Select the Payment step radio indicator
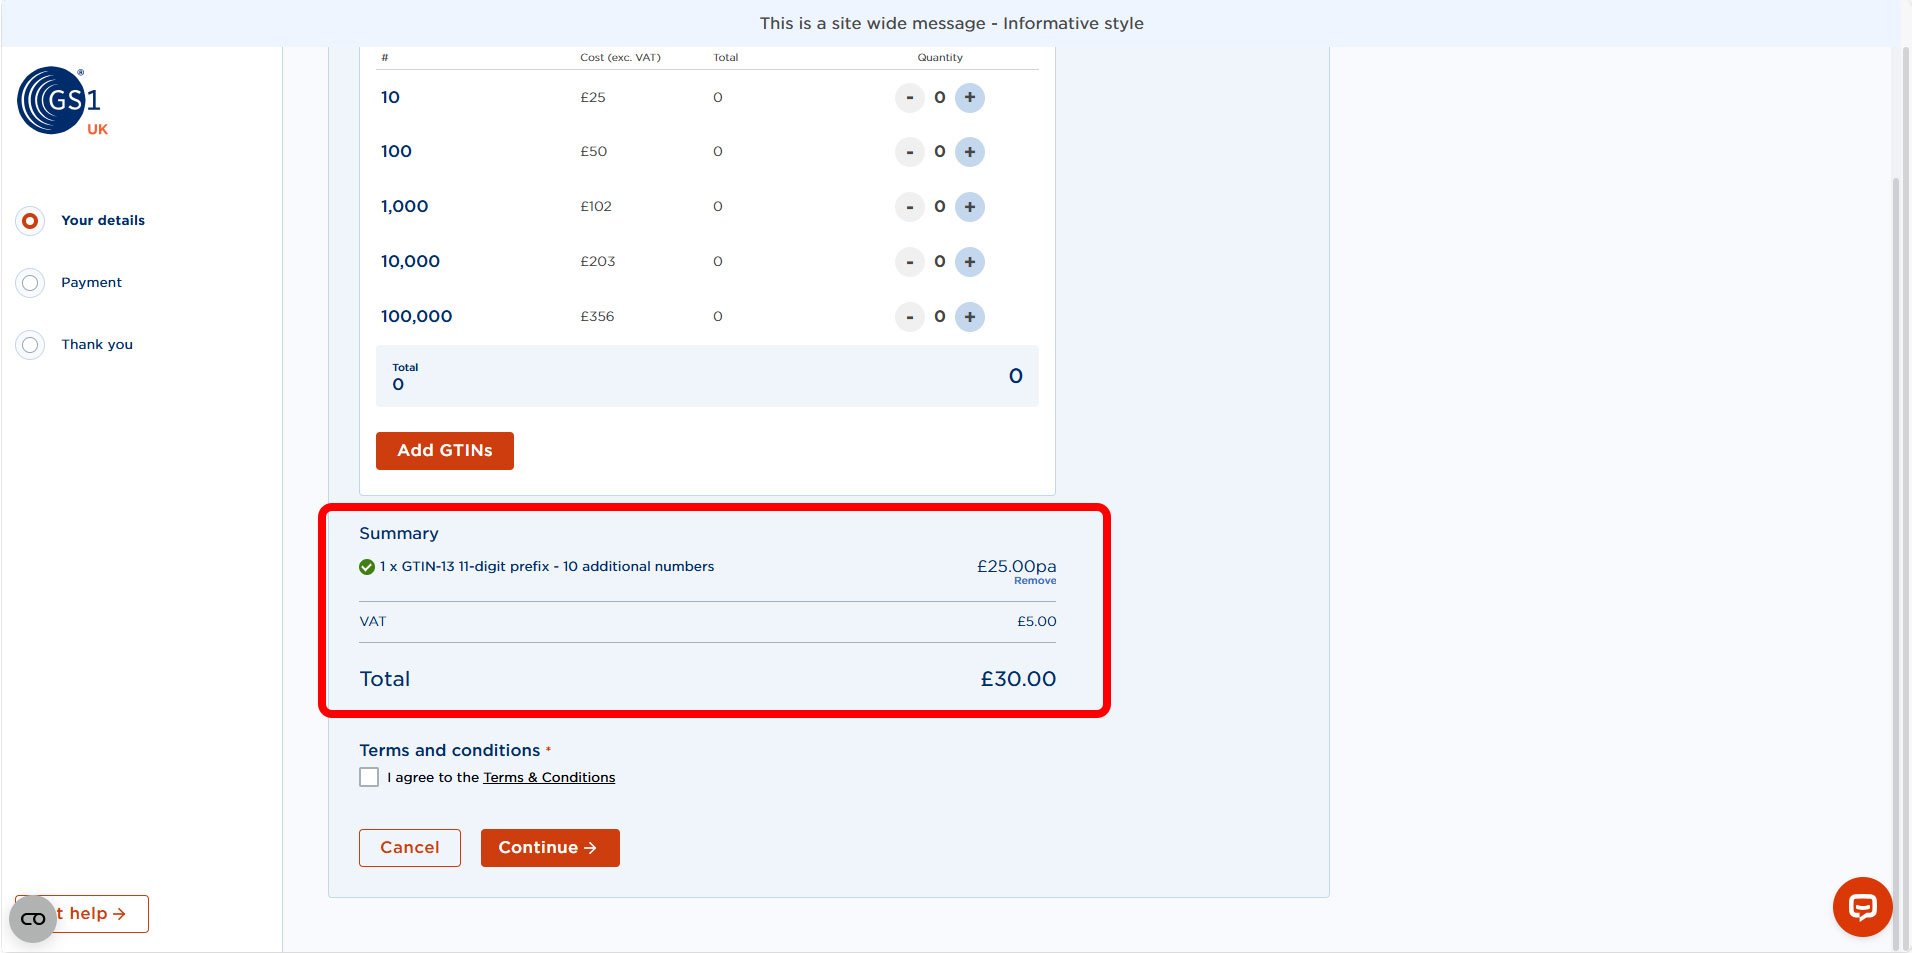 [x=30, y=282]
